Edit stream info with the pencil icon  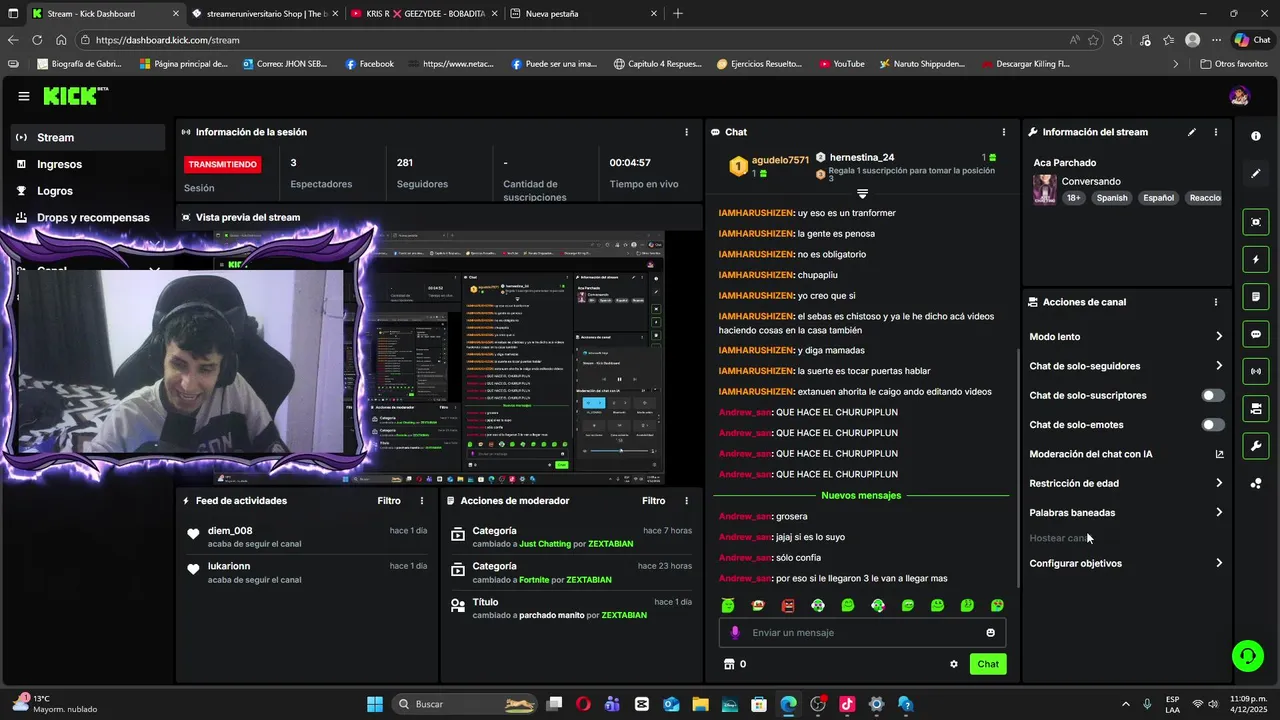(1191, 132)
